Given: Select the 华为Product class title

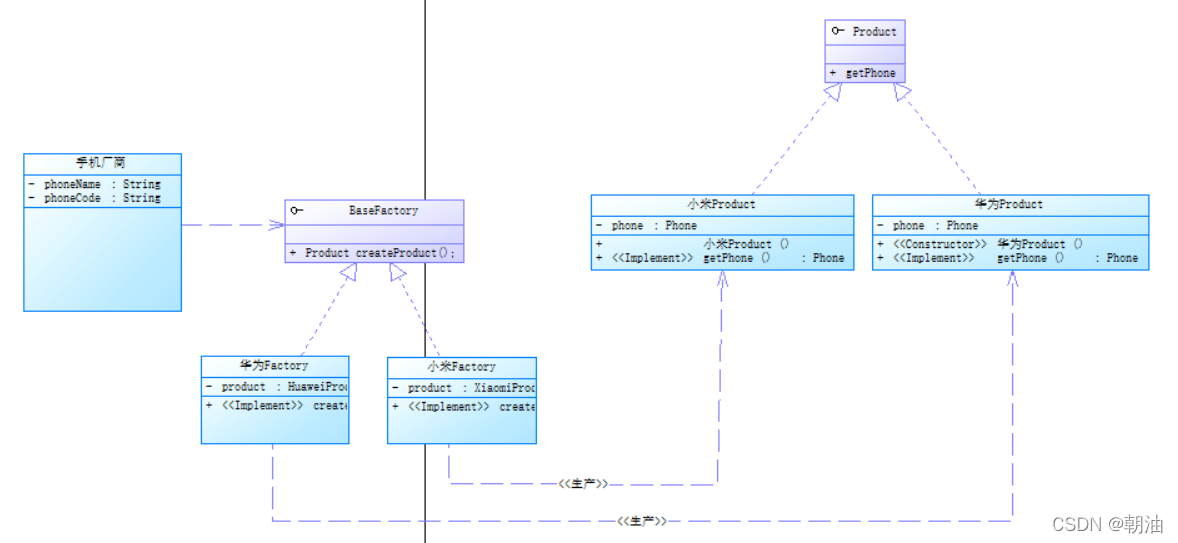Looking at the screenshot, I should click(1009, 204).
